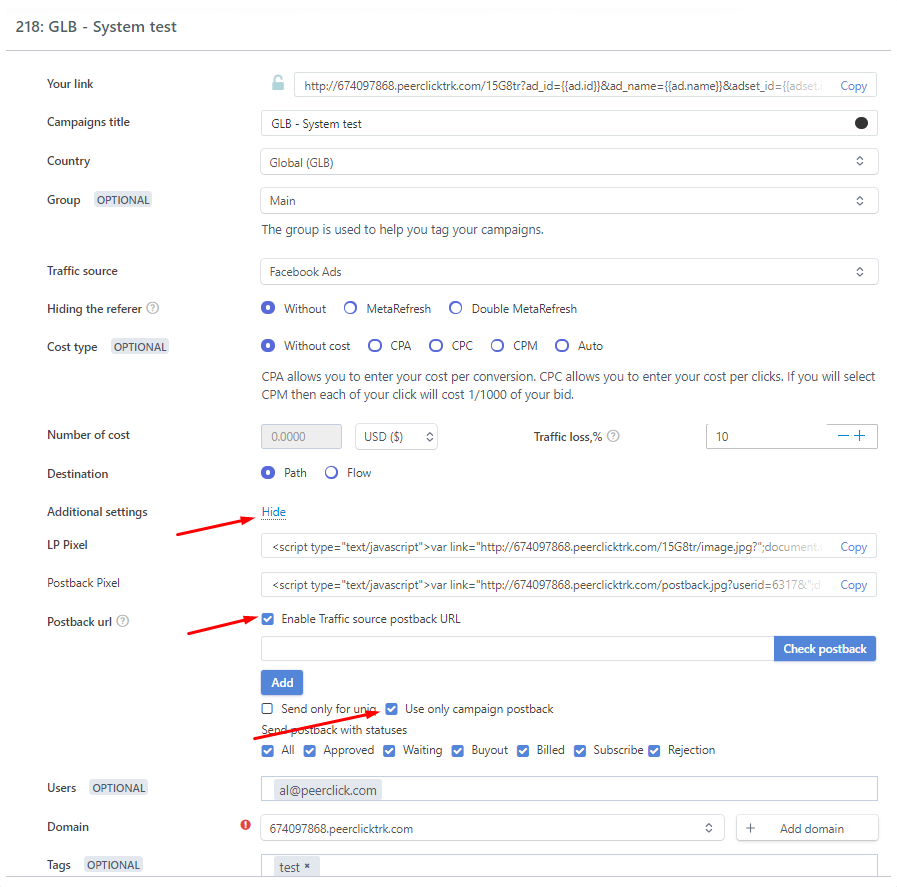
Task: Click plus icon in Add domain button
Action: (751, 828)
